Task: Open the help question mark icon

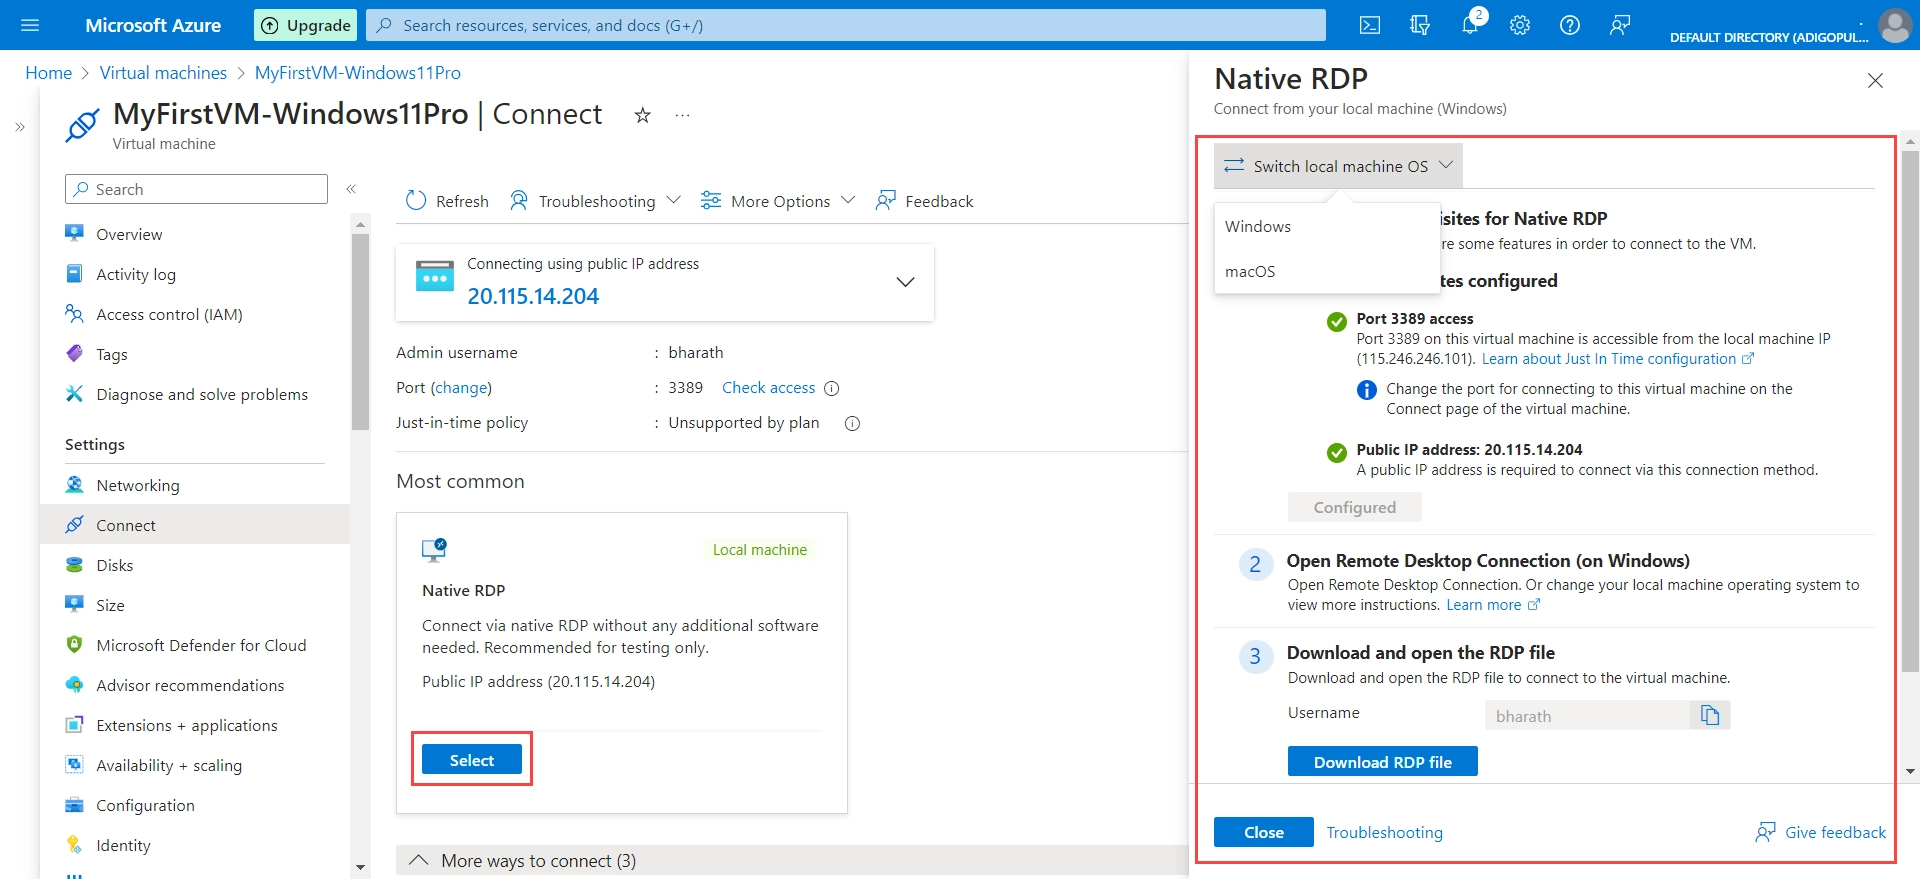Action: click(x=1570, y=25)
